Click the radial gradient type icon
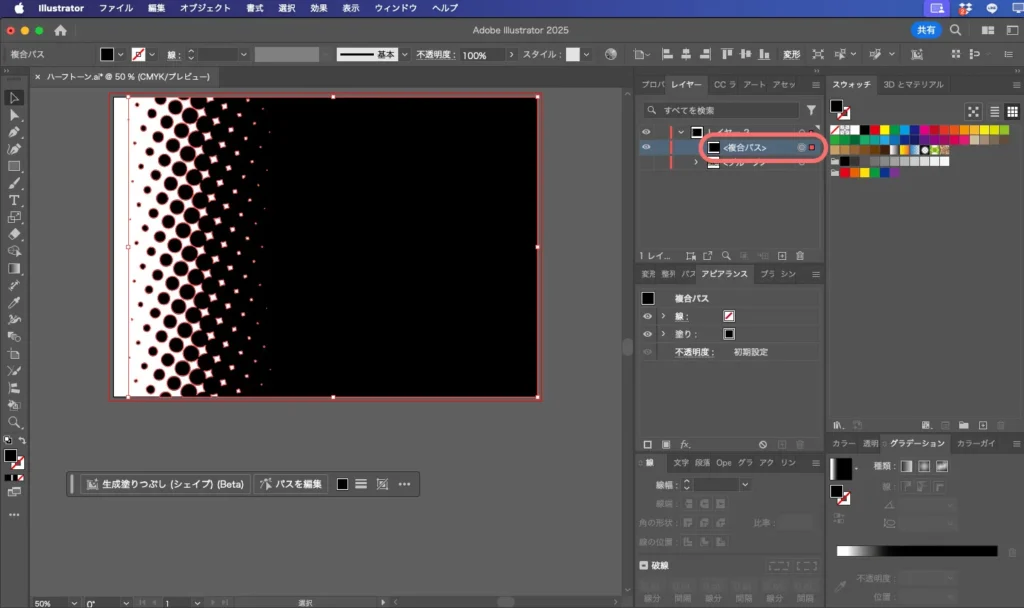1024x608 pixels. [924, 466]
